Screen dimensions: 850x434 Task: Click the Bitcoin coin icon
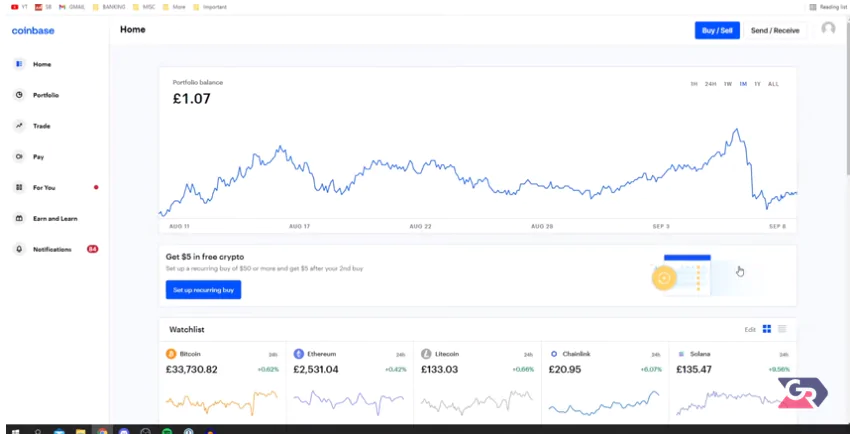(171, 354)
